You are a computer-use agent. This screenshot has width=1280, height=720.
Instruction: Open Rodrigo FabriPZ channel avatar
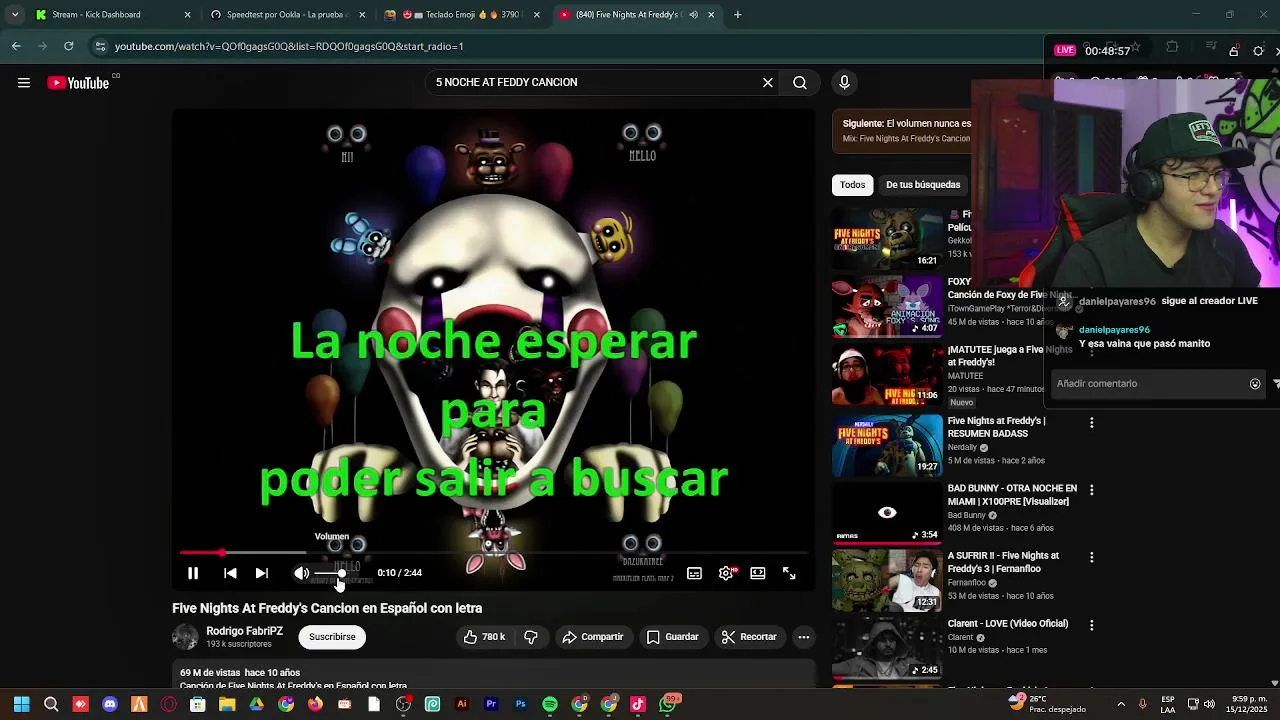click(x=186, y=637)
